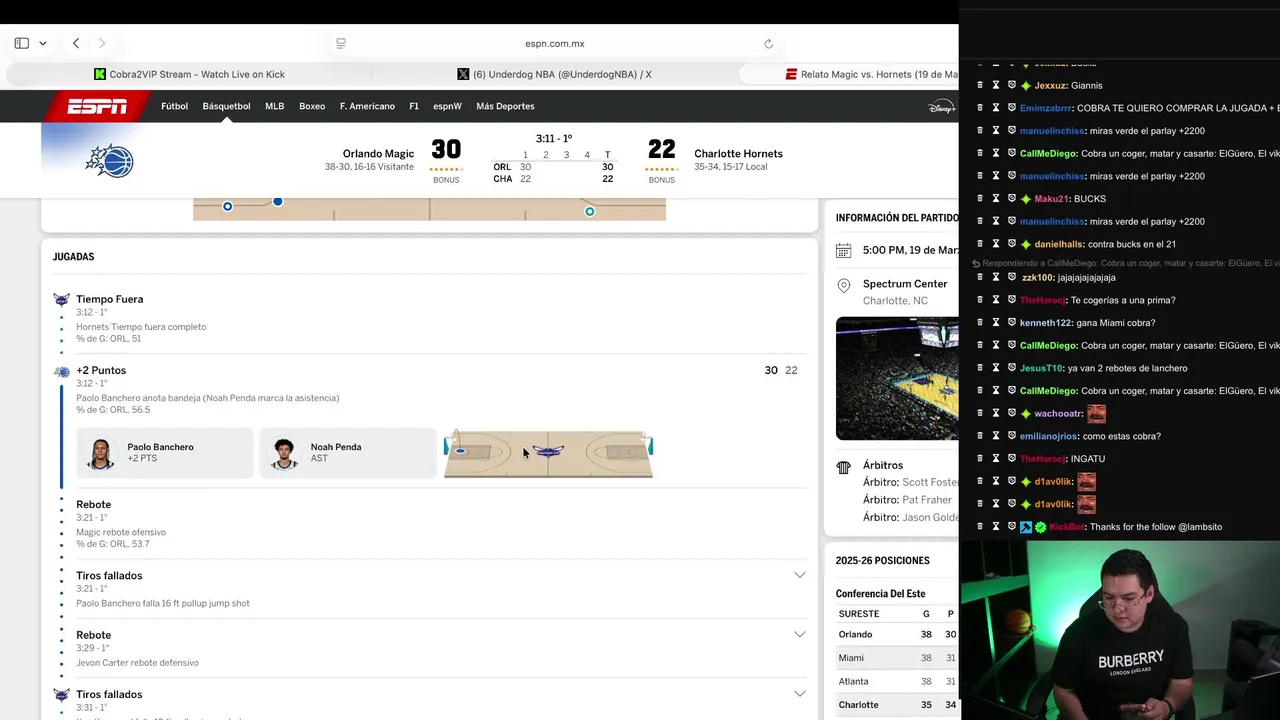Switch to the Cobra2VIP Stream Kick tab
The image size is (1280, 720).
(189, 74)
